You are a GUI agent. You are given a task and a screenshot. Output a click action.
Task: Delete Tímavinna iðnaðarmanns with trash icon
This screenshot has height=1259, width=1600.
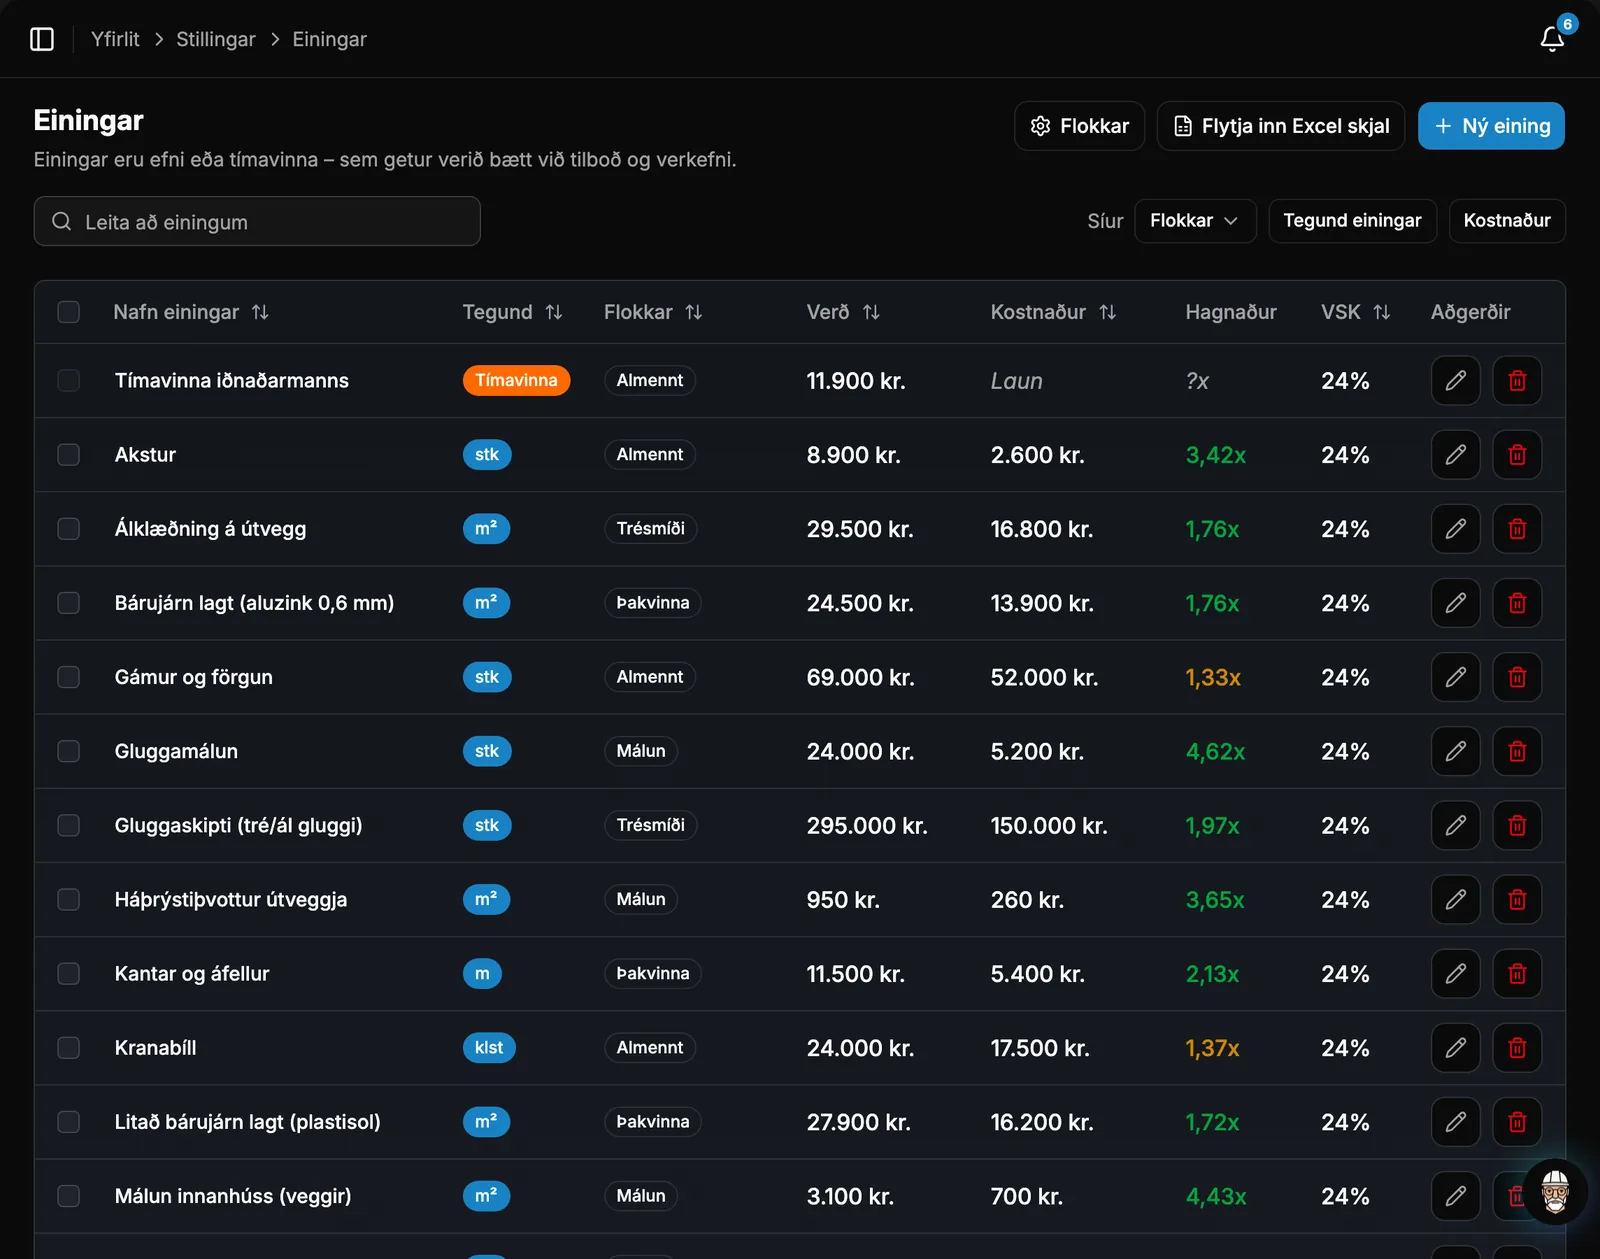point(1517,381)
